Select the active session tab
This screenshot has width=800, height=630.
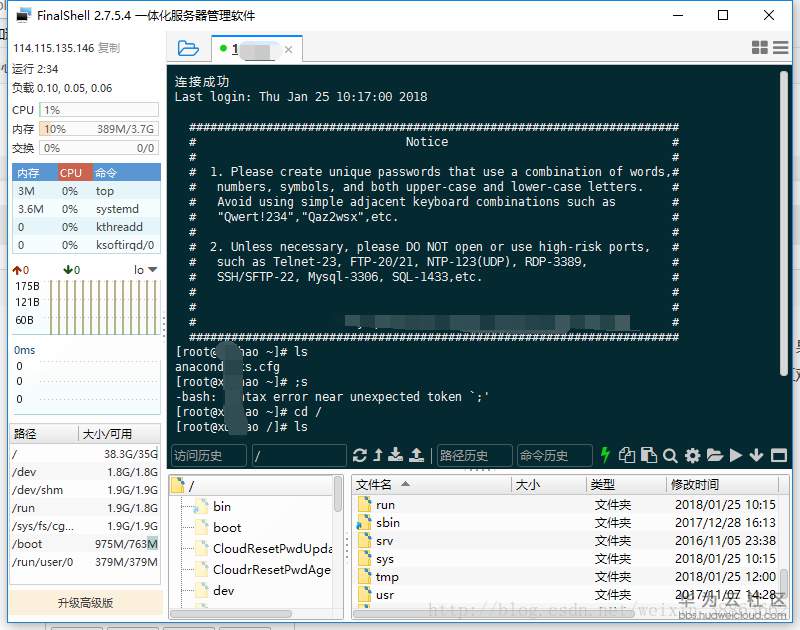click(257, 49)
